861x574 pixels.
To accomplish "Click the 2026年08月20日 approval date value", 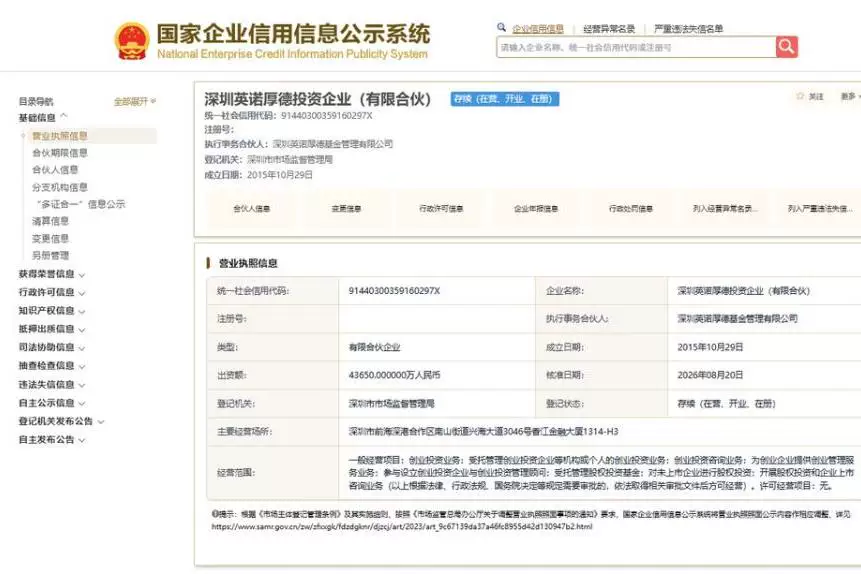I will tap(710, 375).
